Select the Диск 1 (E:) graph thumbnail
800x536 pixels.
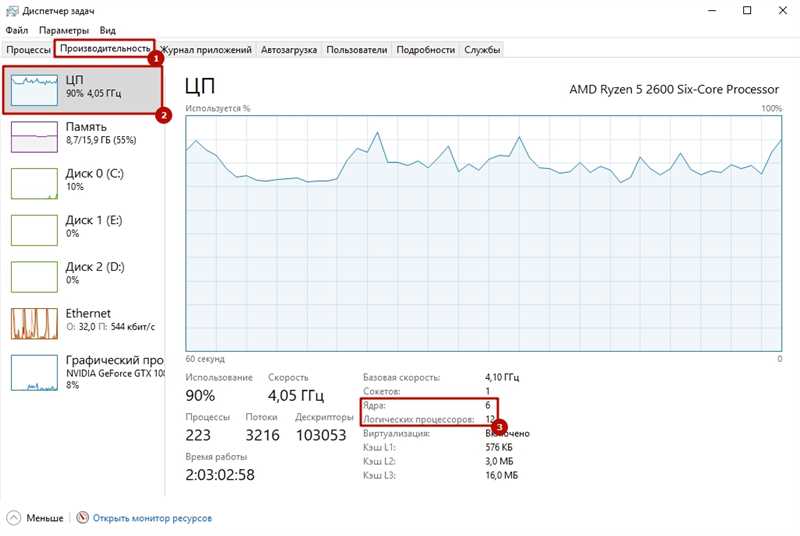pyautogui.click(x=34, y=231)
